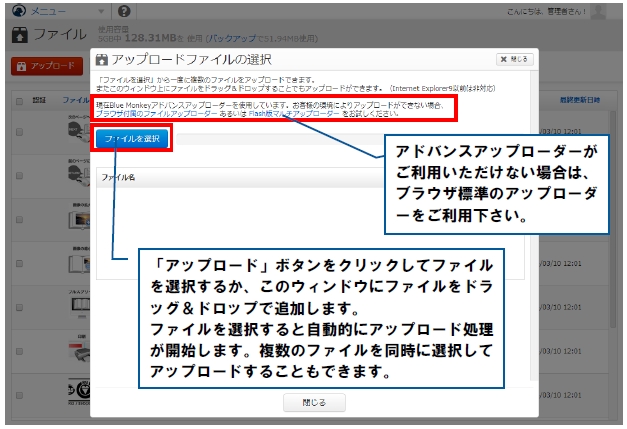Click the help question mark icon
627x429 pixels.
click(x=124, y=11)
